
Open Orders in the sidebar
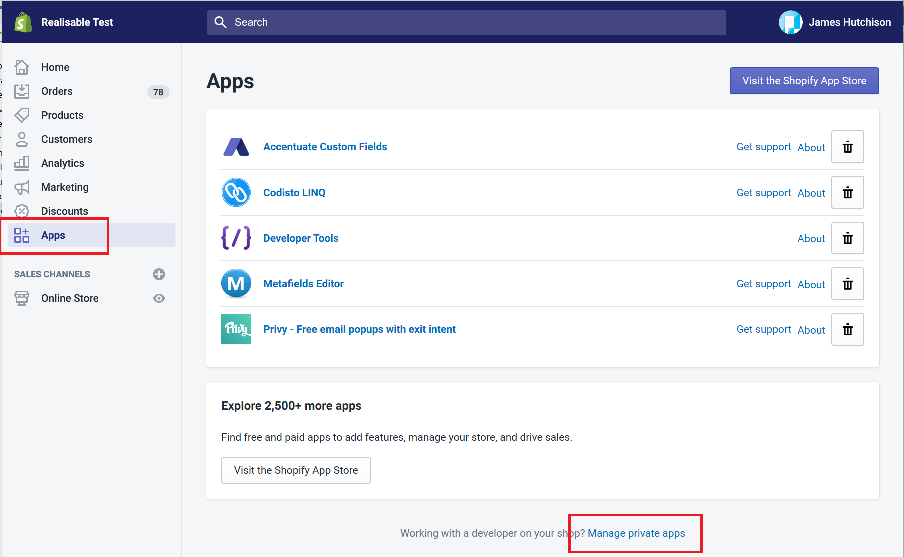(x=57, y=91)
